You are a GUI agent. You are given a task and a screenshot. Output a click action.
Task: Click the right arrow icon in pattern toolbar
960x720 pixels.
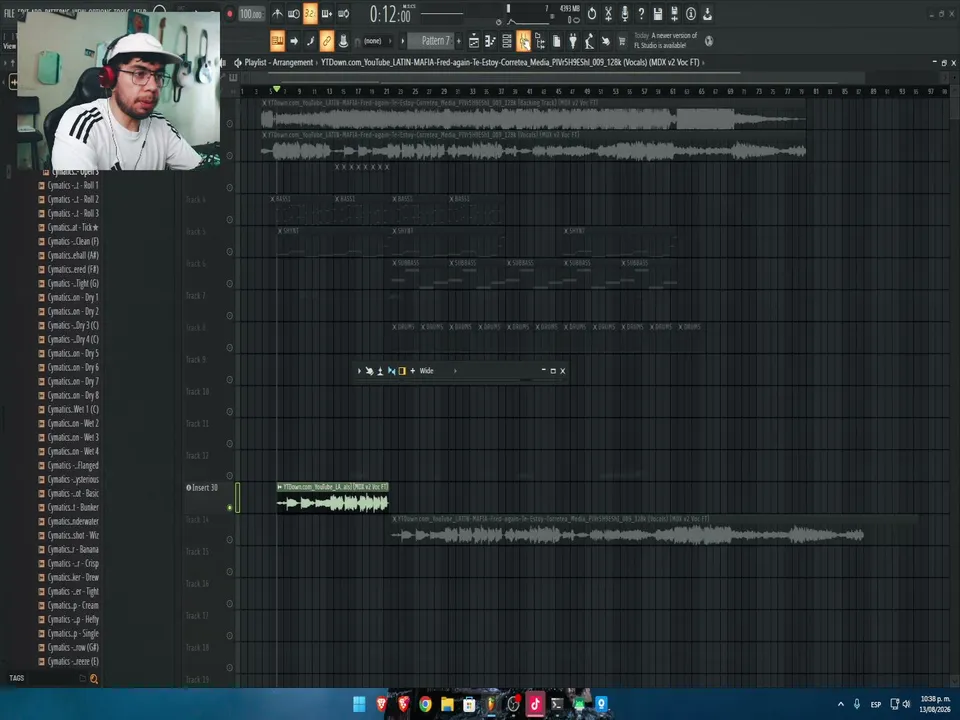point(294,41)
